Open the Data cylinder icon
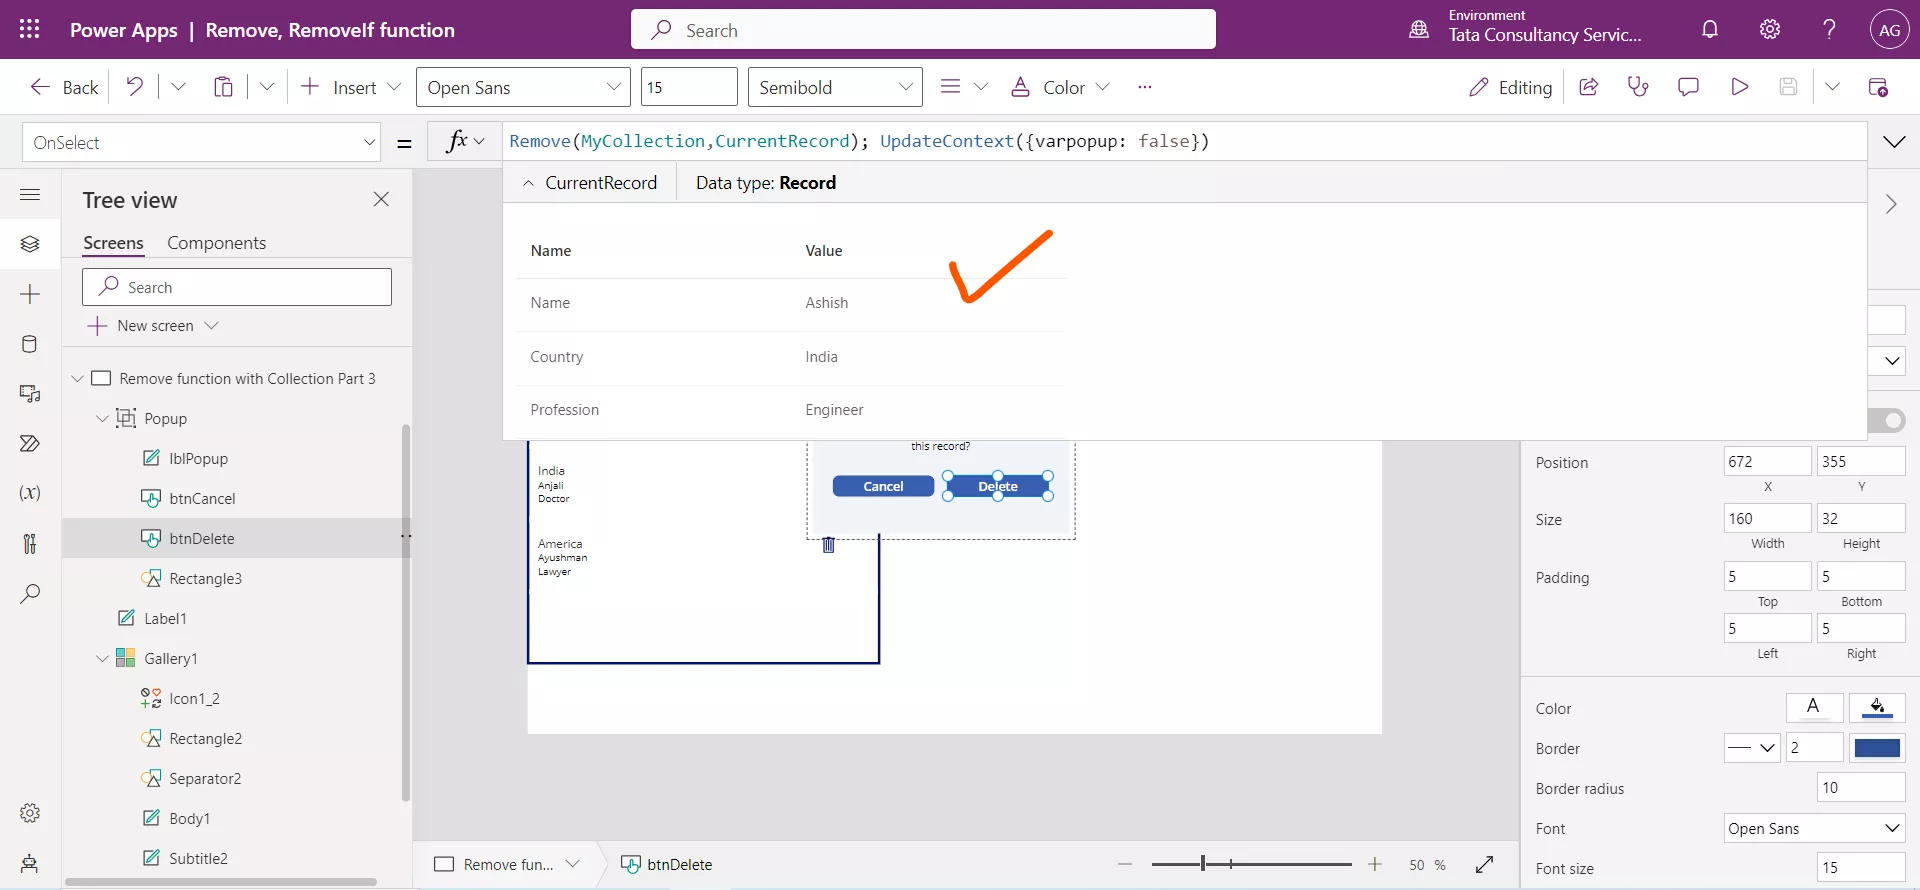The height and width of the screenshot is (890, 1920). [30, 344]
